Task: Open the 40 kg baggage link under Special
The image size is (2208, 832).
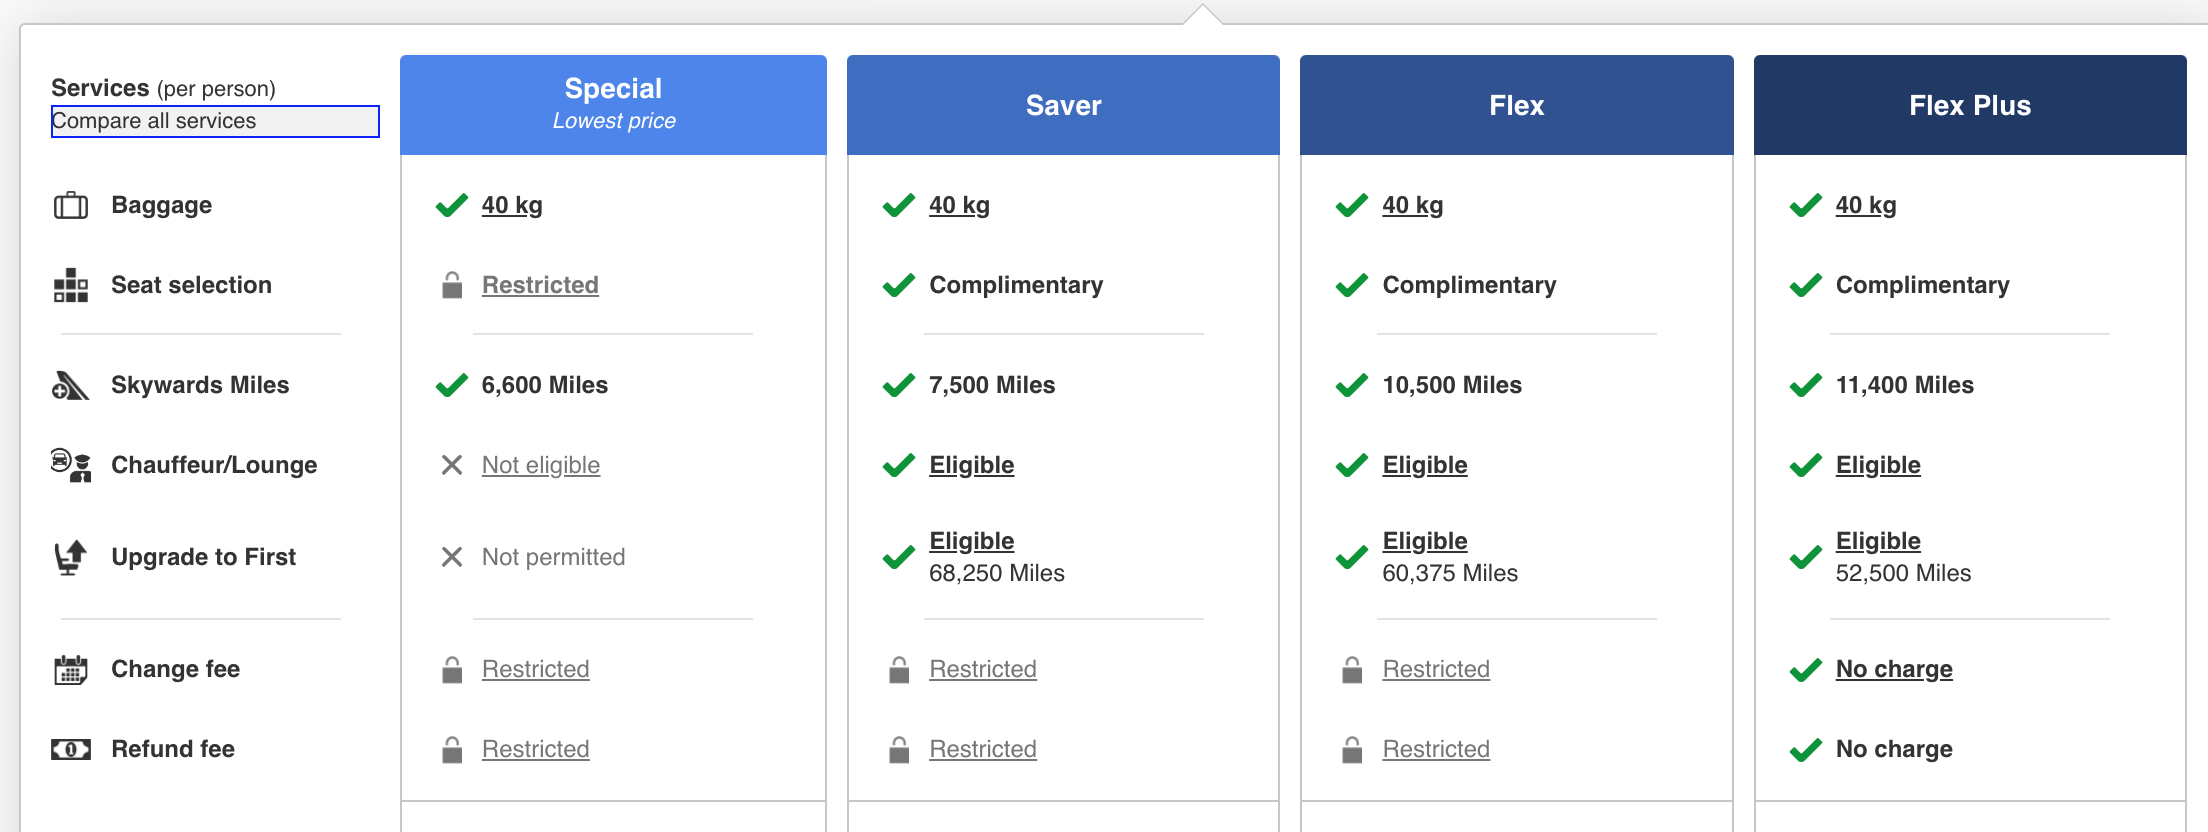Action: click(512, 205)
